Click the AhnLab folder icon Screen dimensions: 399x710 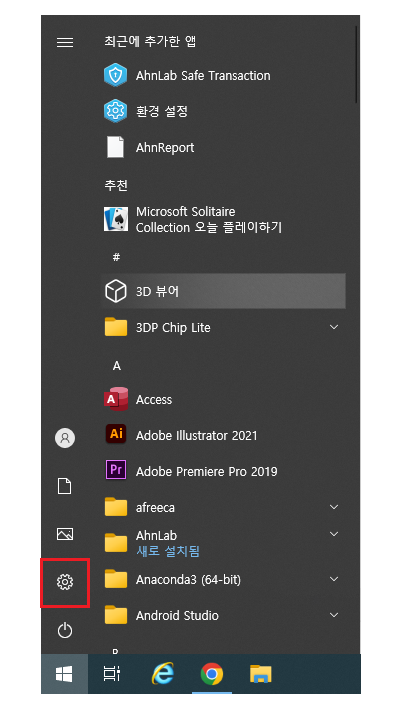[115, 542]
